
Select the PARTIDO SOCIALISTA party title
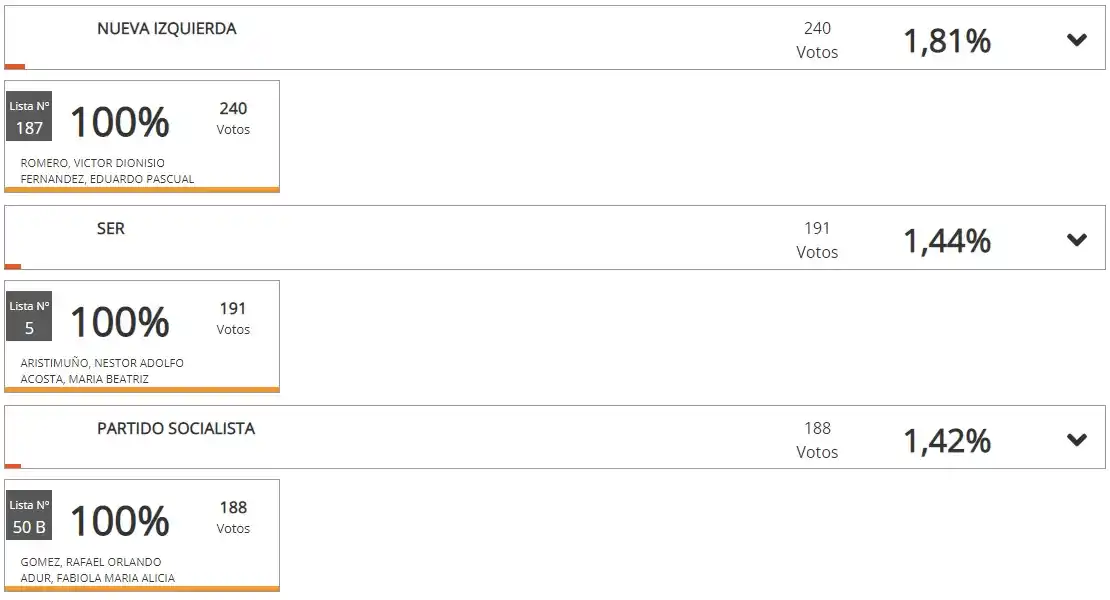click(x=176, y=428)
